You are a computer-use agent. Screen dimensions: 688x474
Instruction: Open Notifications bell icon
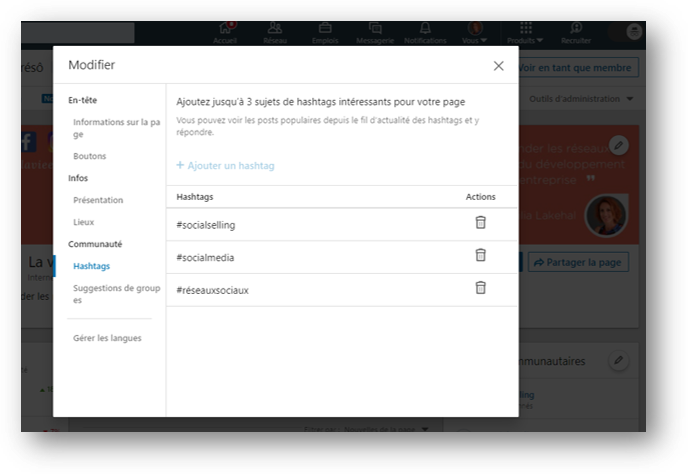pos(425,33)
